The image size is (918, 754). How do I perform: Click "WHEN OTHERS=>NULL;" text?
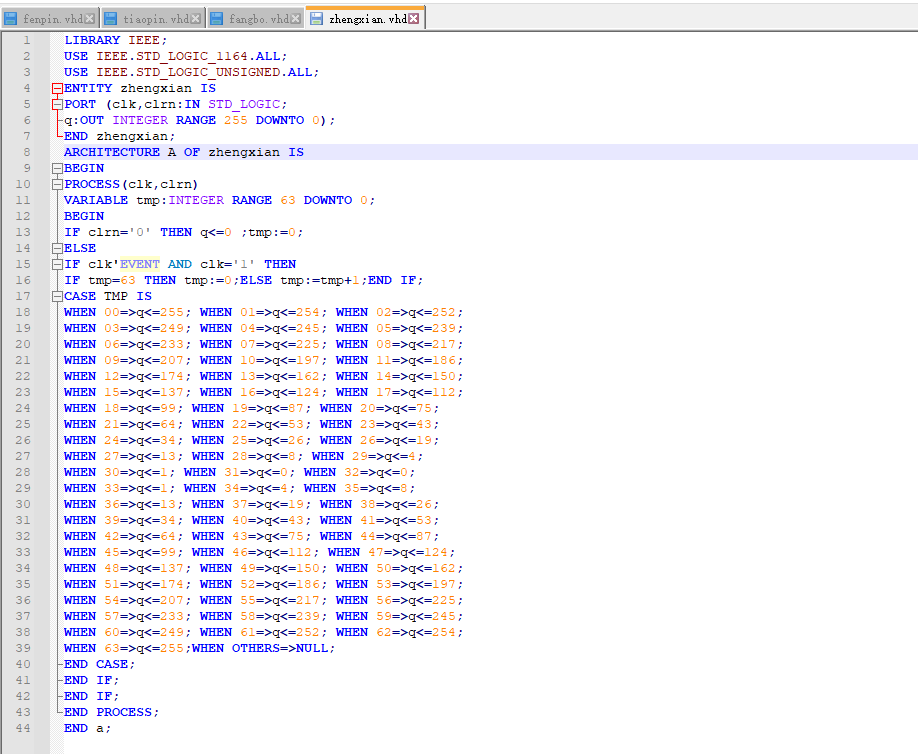pos(263,648)
